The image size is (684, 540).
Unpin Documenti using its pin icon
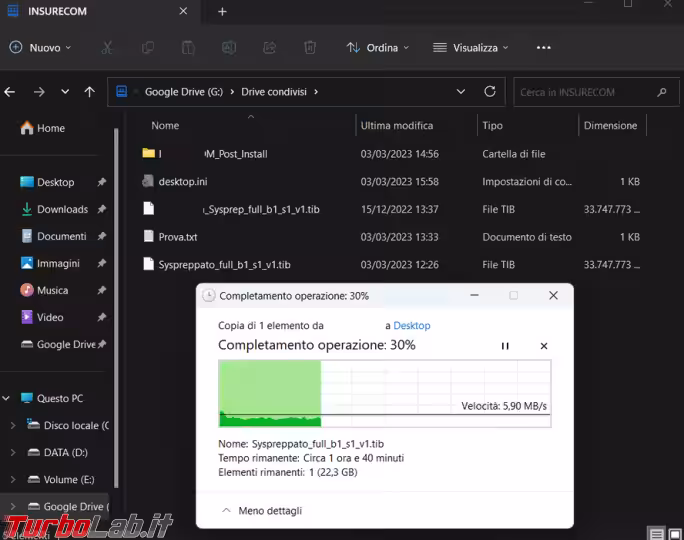tap(102, 236)
